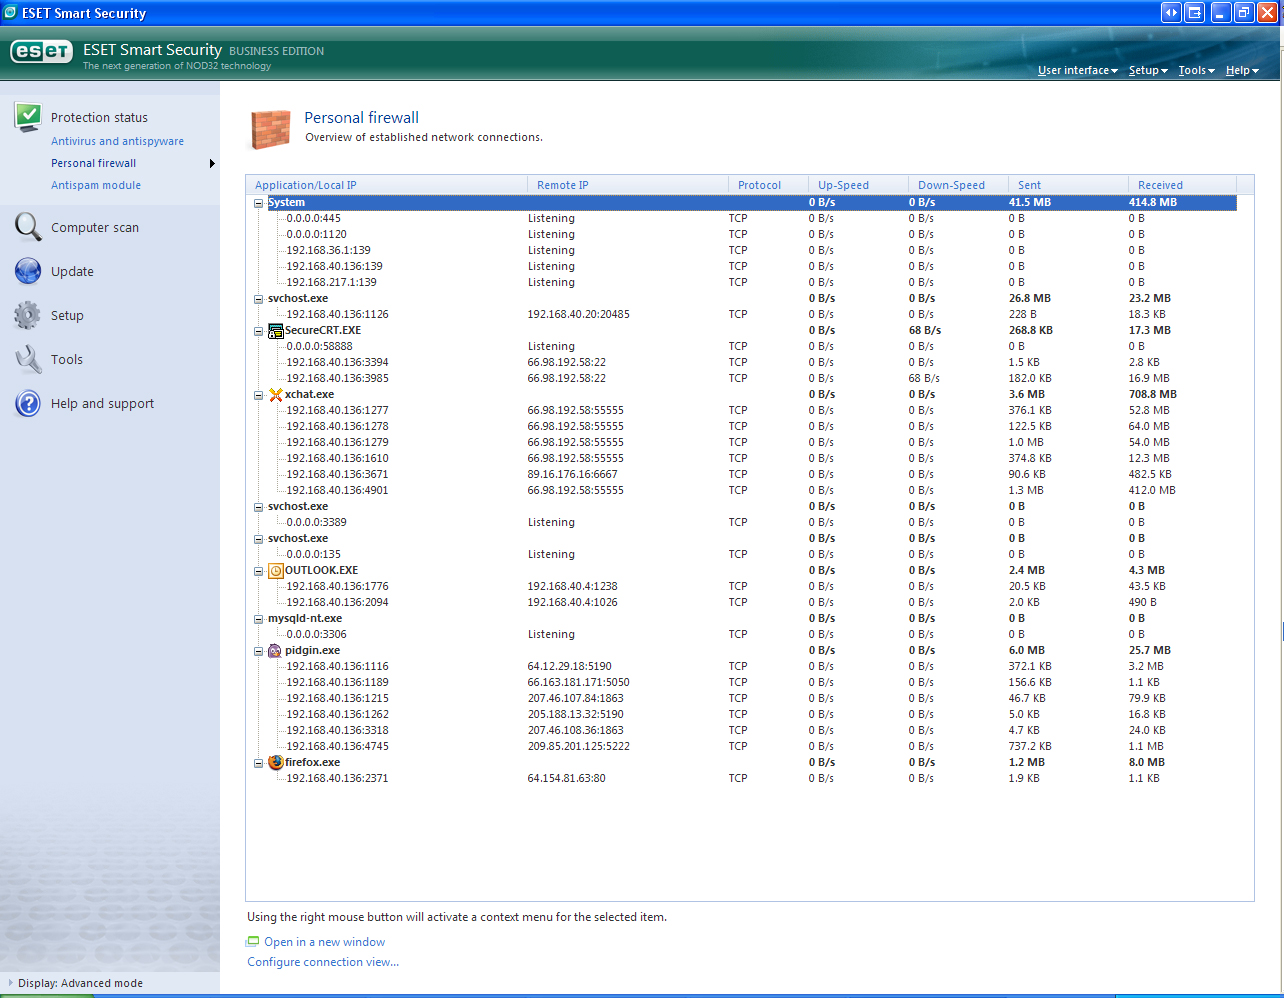This screenshot has height=998, width=1284.
Task: Select Antivirus and antispyware in sidebar
Action: coord(117,141)
